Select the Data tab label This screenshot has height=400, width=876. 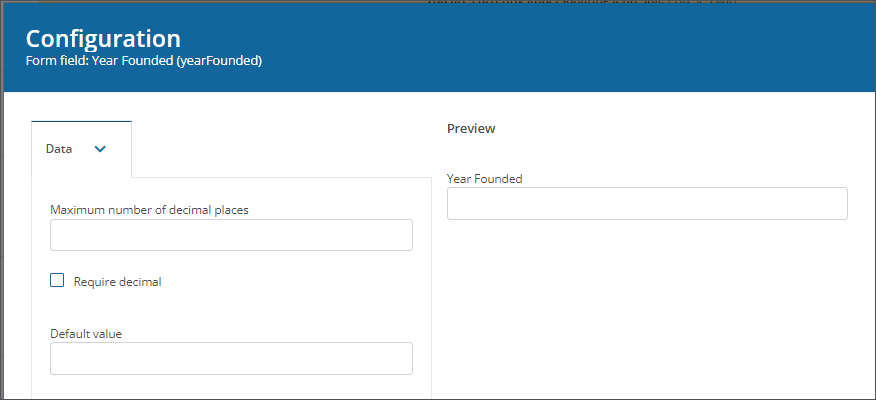pos(59,149)
